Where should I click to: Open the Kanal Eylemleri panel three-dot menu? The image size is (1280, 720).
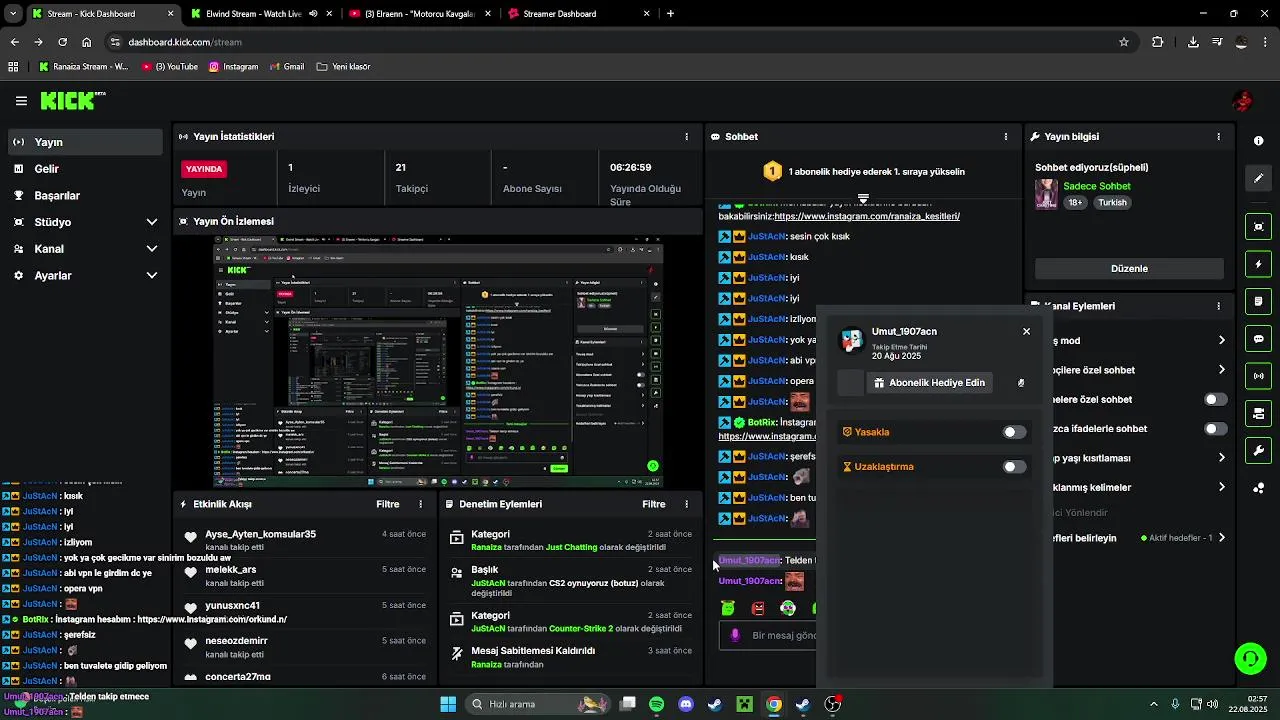point(1218,306)
